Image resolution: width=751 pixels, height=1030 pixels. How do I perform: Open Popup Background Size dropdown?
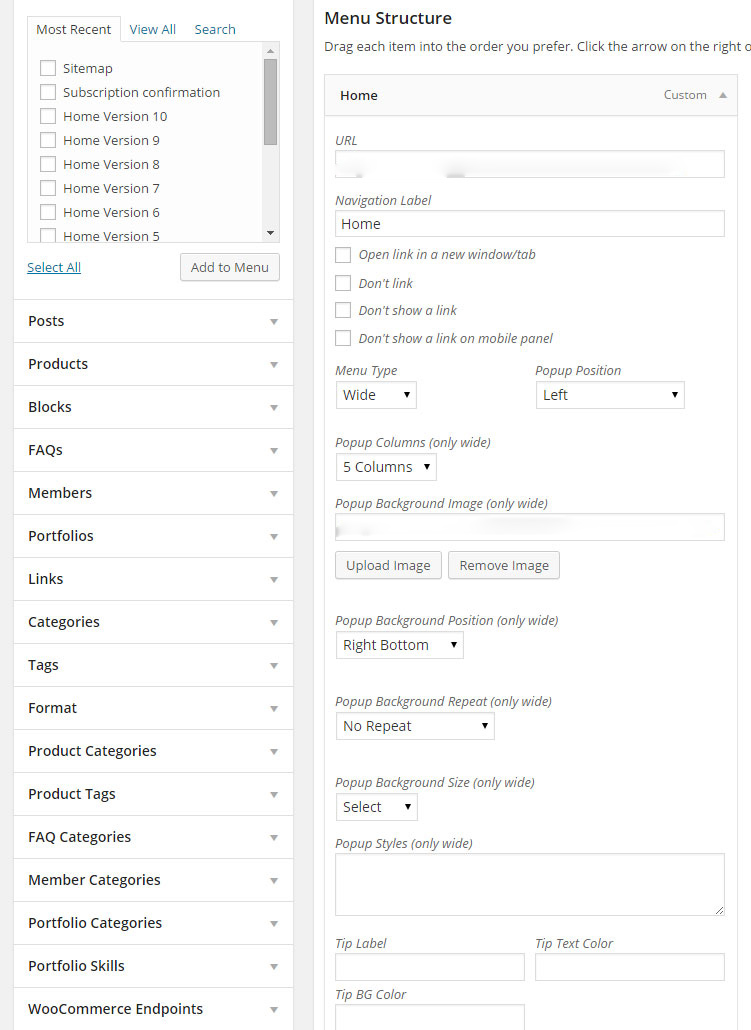click(376, 807)
